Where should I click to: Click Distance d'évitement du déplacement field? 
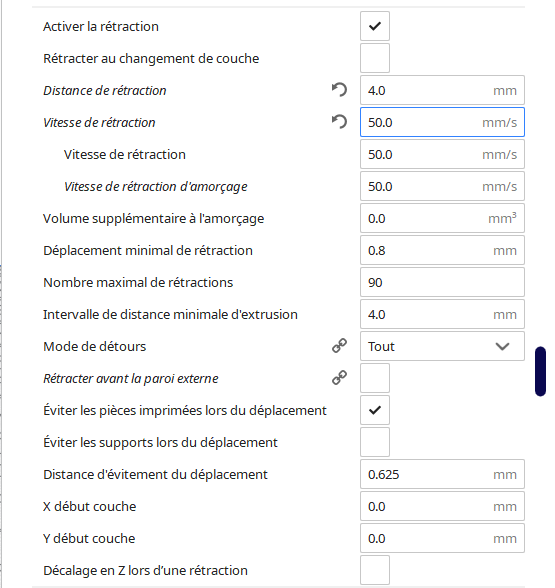tap(442, 474)
